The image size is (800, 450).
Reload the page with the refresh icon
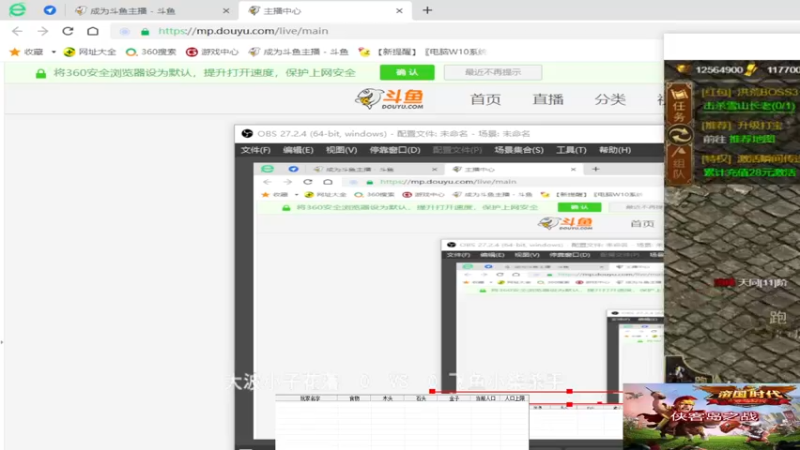tap(68, 31)
